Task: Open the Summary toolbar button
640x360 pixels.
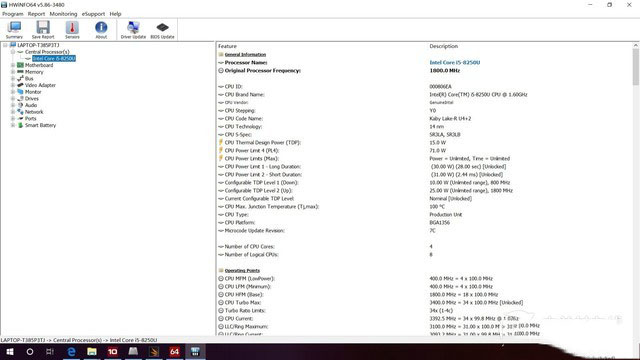Action: click(14, 30)
